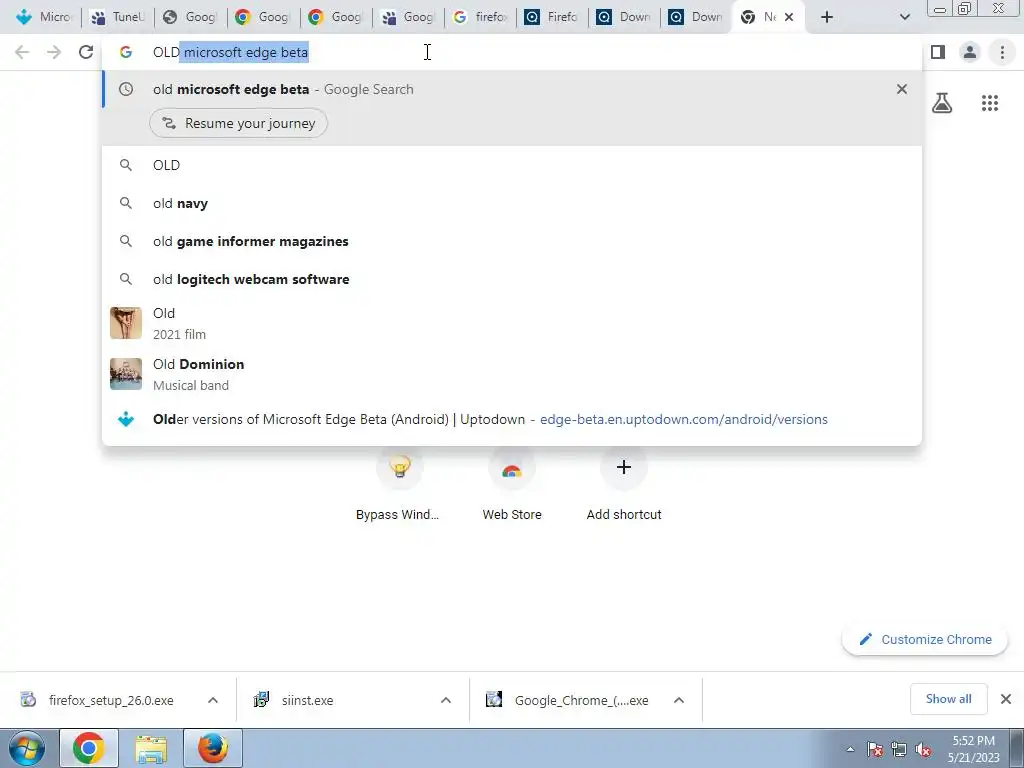Click the Old Dominion thumbnail
Screen dimensions: 1024x768
click(126, 374)
